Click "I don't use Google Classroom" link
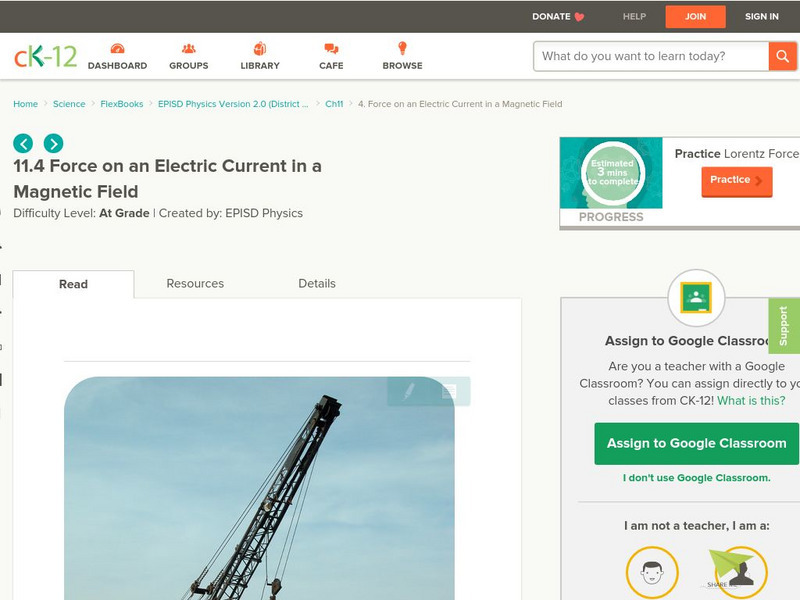 coord(696,478)
